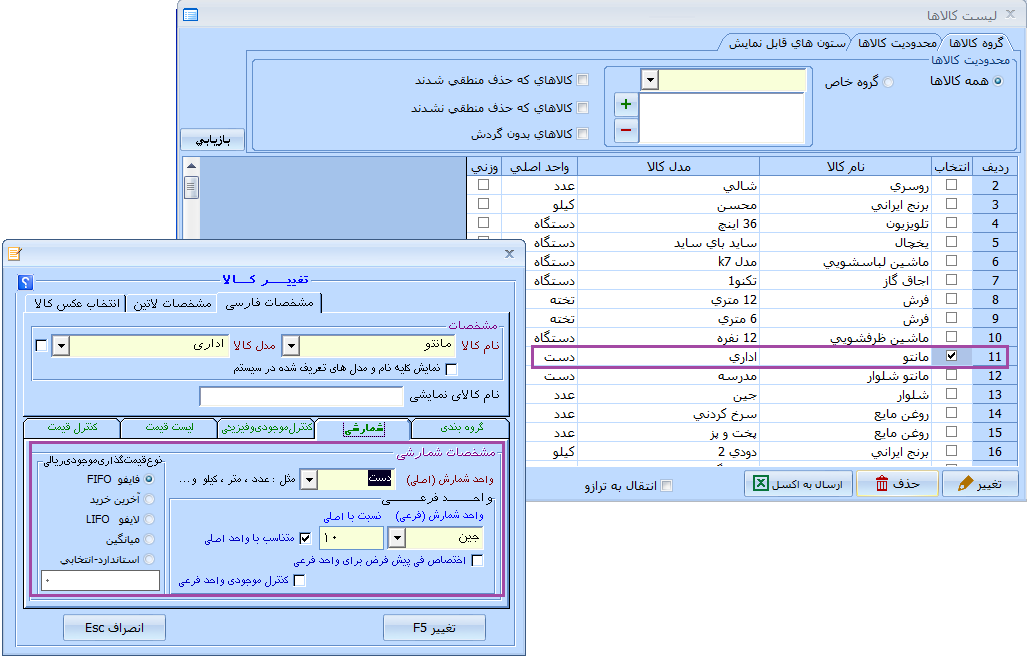Click the ارسال به اکسل Excel export button
The image size is (1027, 661).
click(x=798, y=484)
